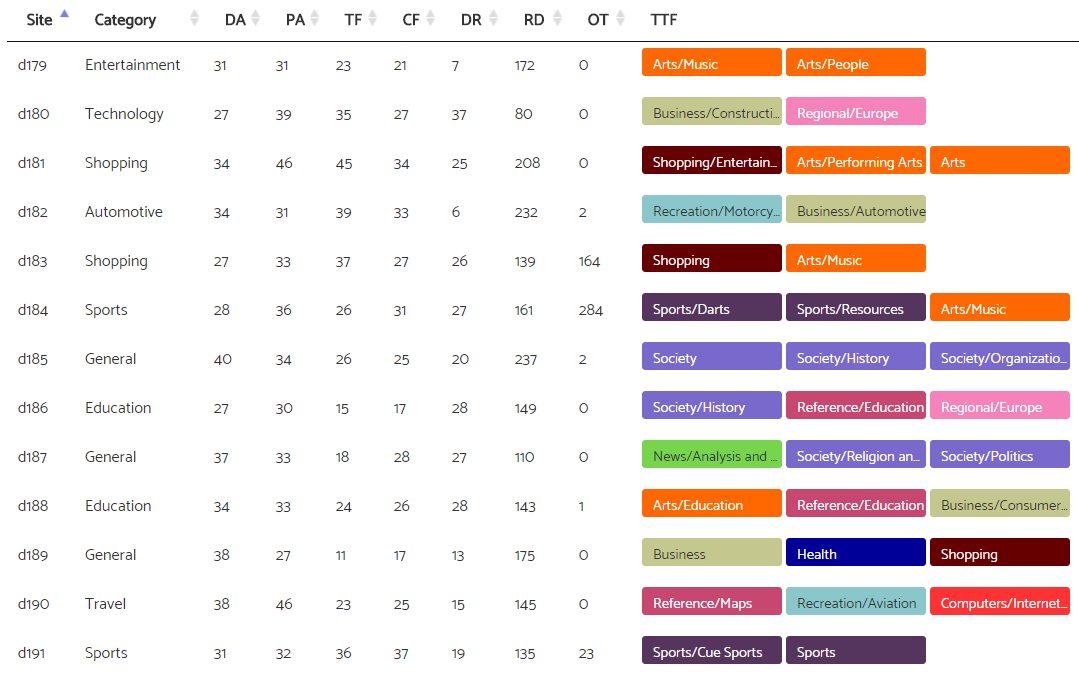The image size is (1079, 674).
Task: Open the Recreation/Motorcycles tag on d182
Action: (x=712, y=209)
